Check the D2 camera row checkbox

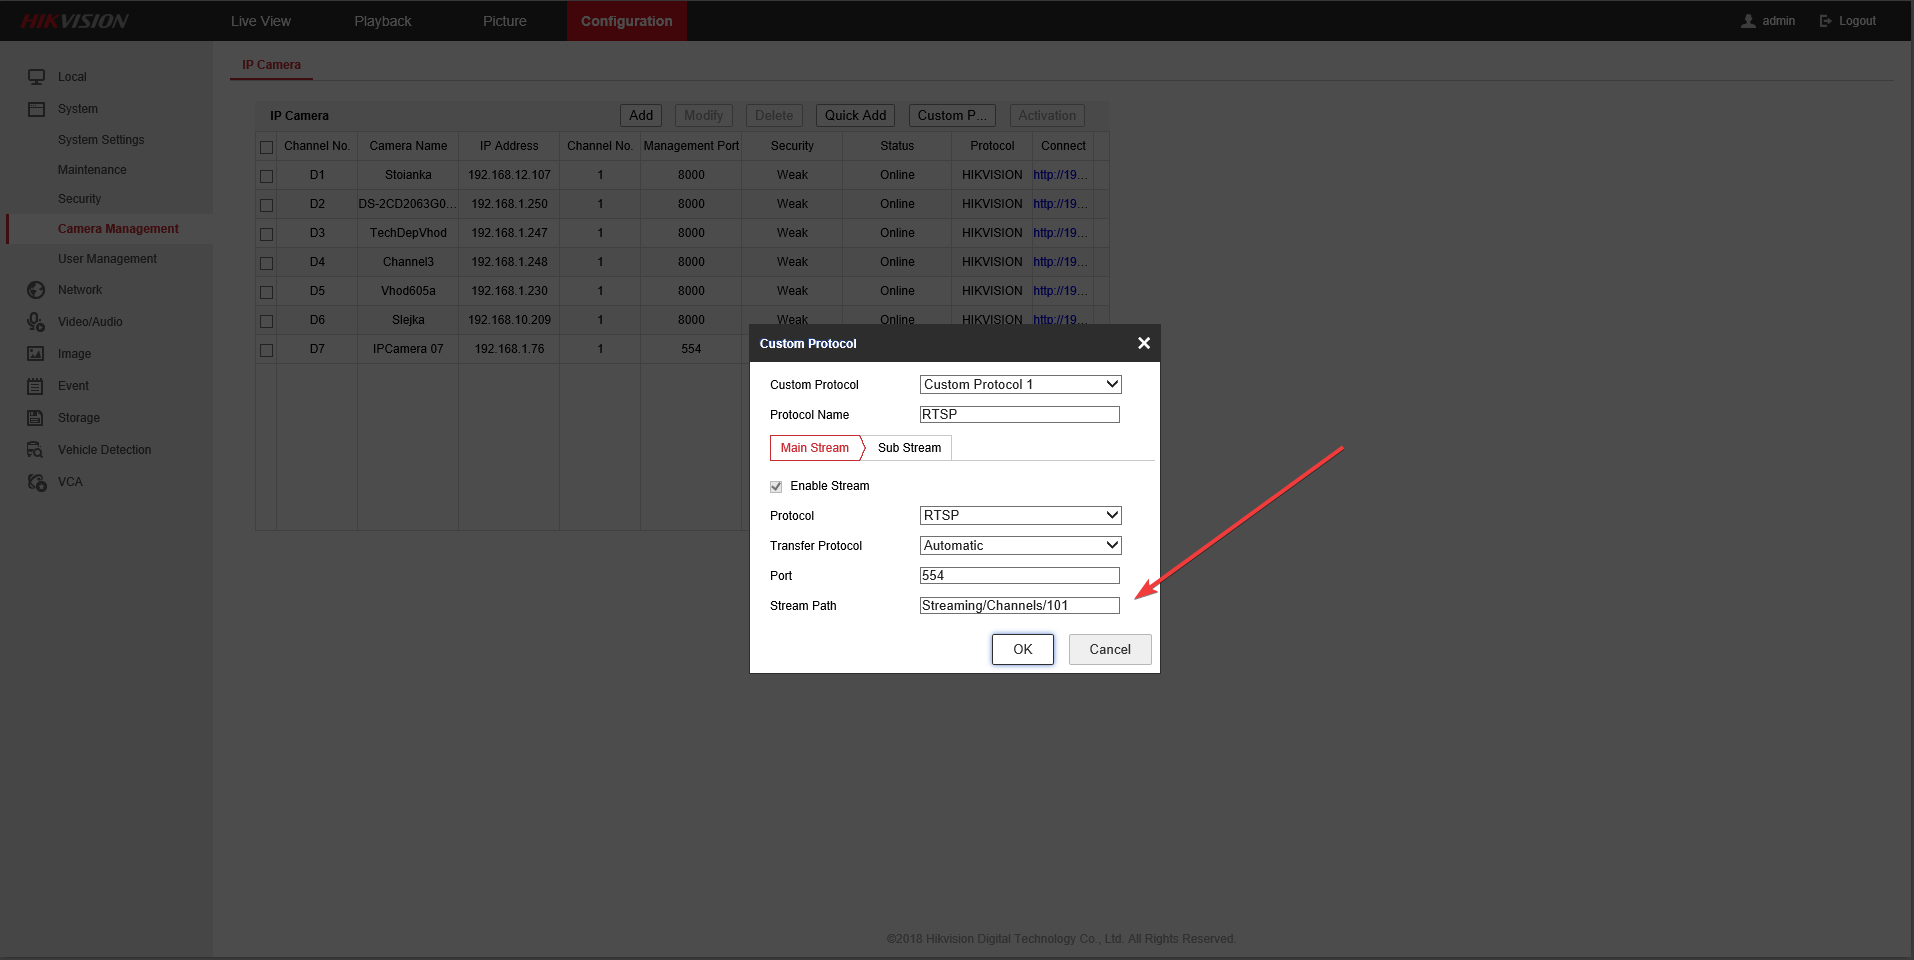[267, 205]
